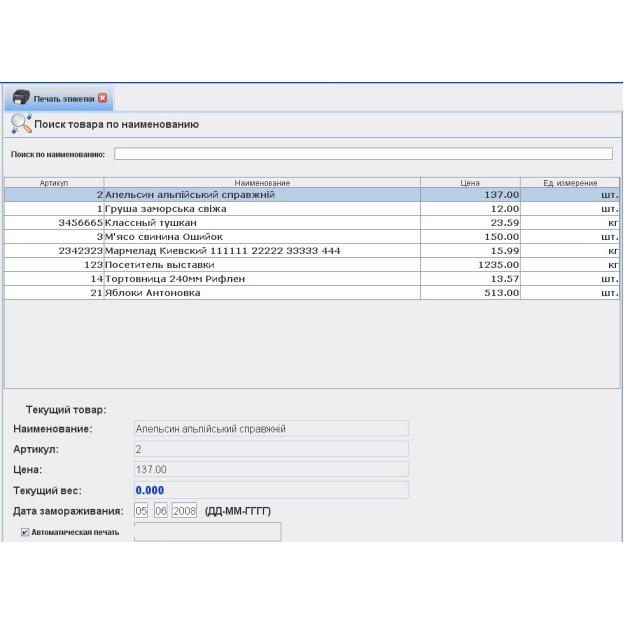Click the day field 05 of freeze date
This screenshot has width=625, height=625.
pyautogui.click(x=141, y=511)
